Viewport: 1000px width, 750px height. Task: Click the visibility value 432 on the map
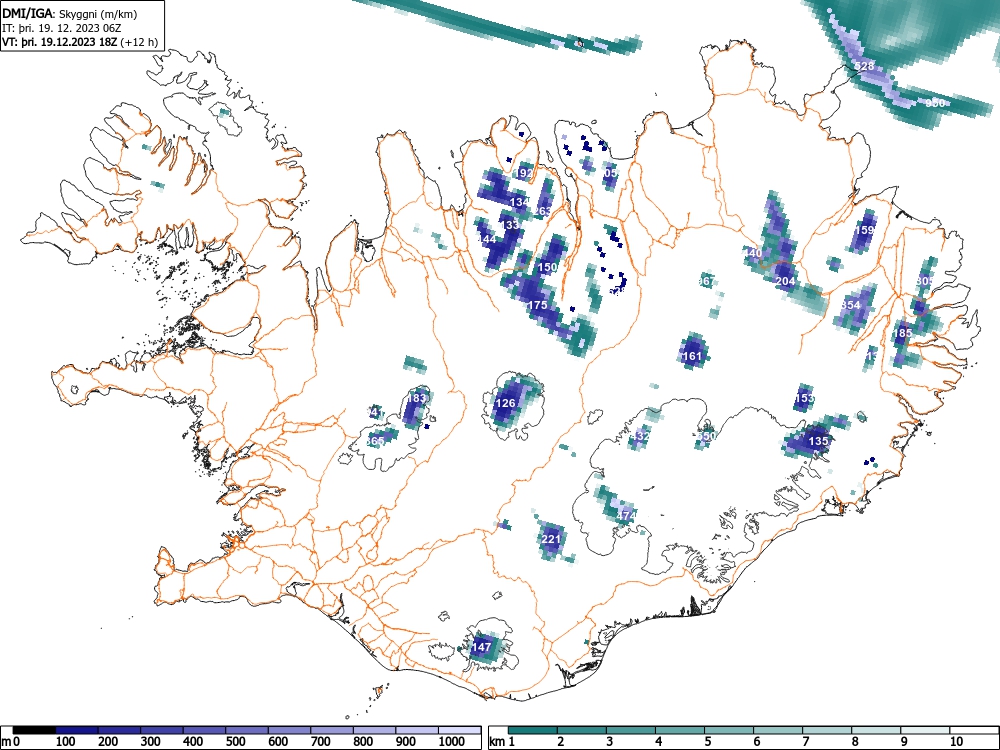640,437
